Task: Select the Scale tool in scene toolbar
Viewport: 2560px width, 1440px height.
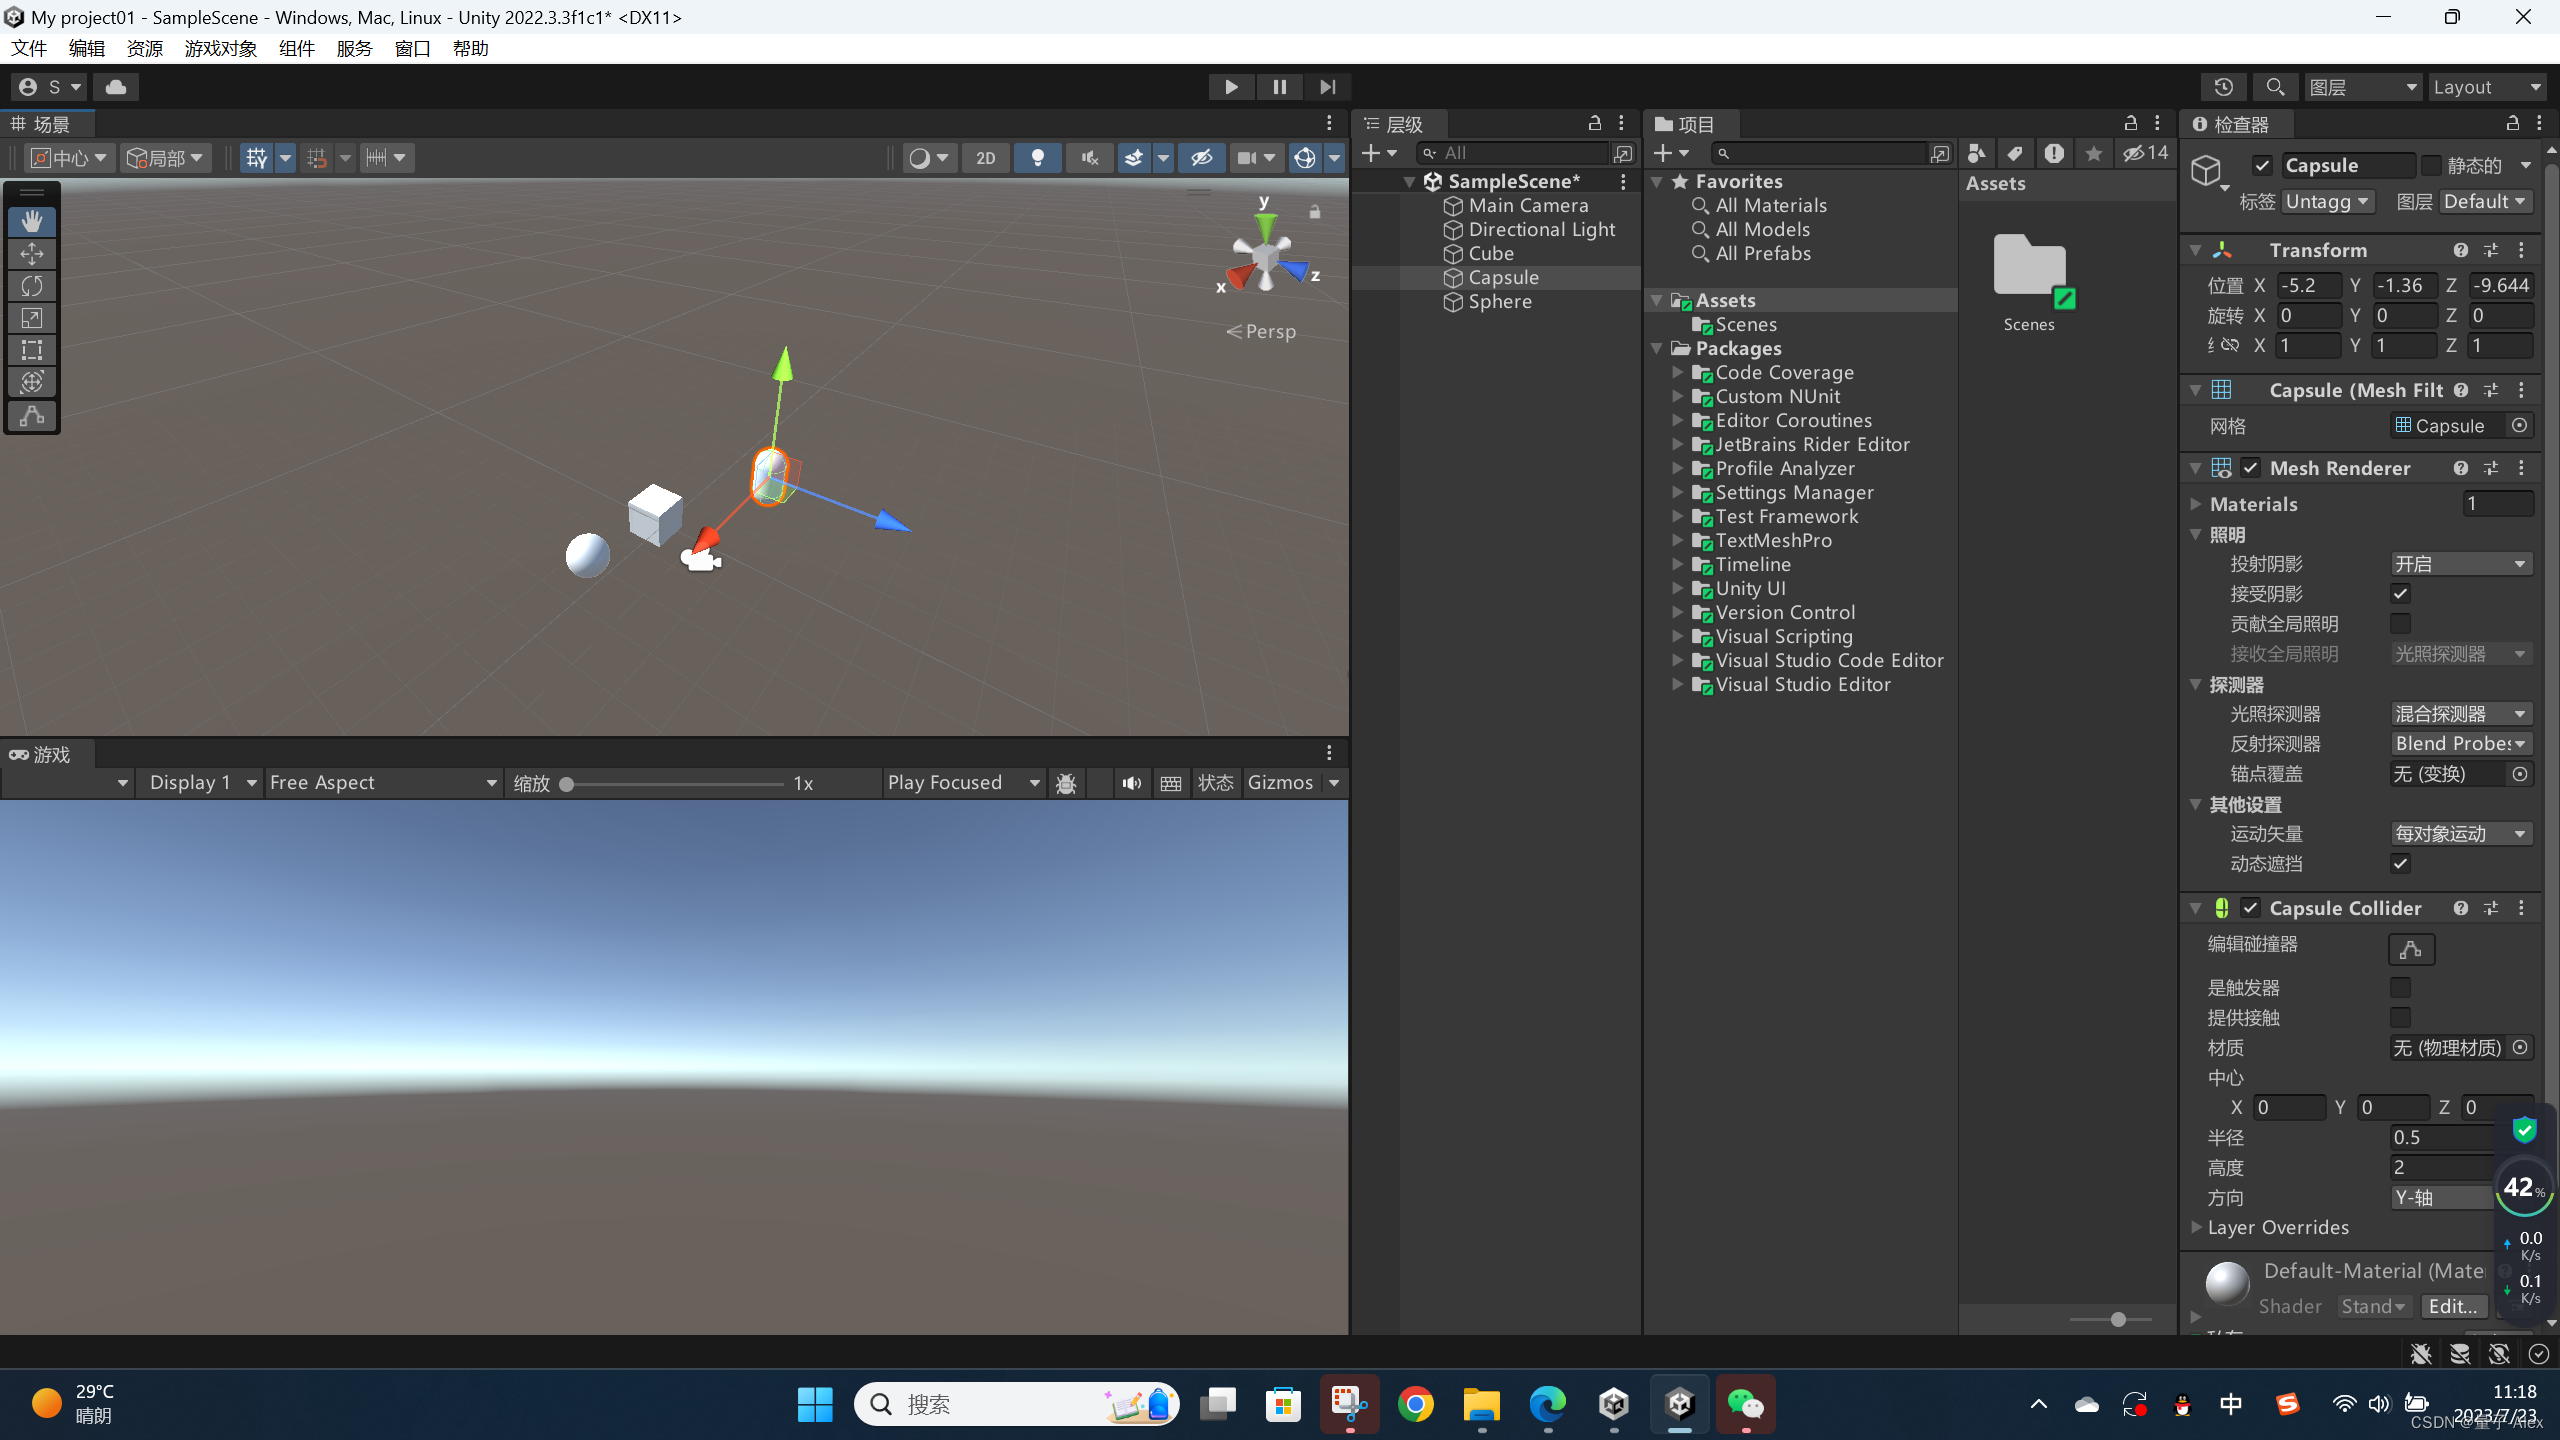Action: click(32, 318)
